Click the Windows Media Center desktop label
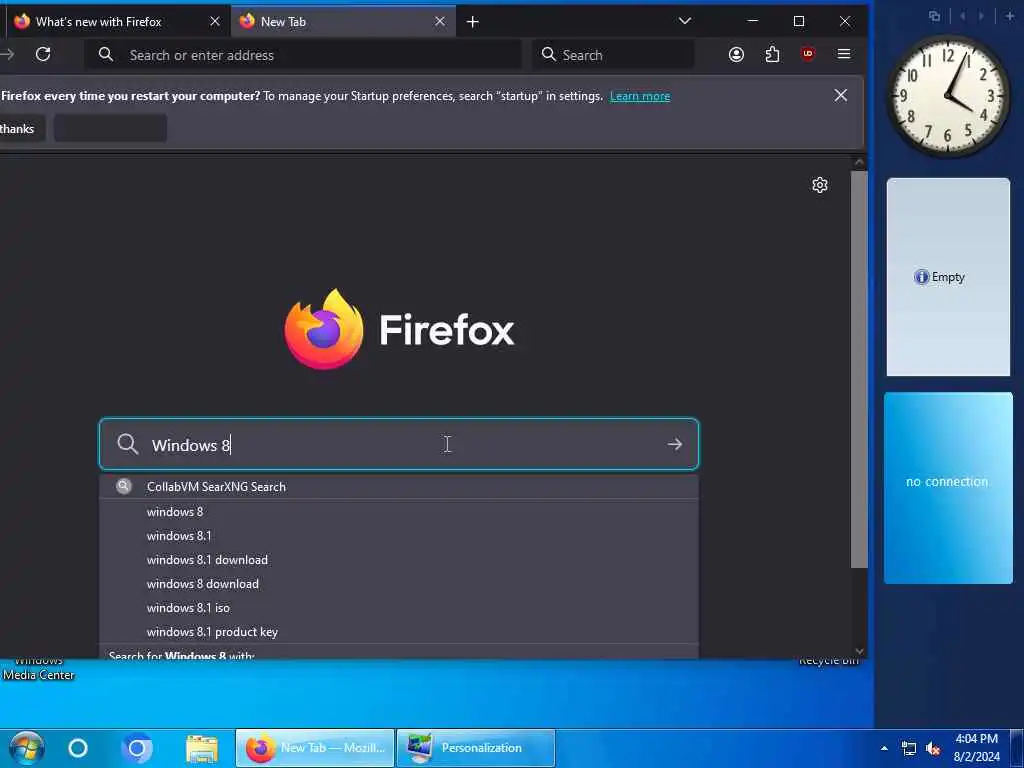1024x768 pixels. [x=39, y=669]
